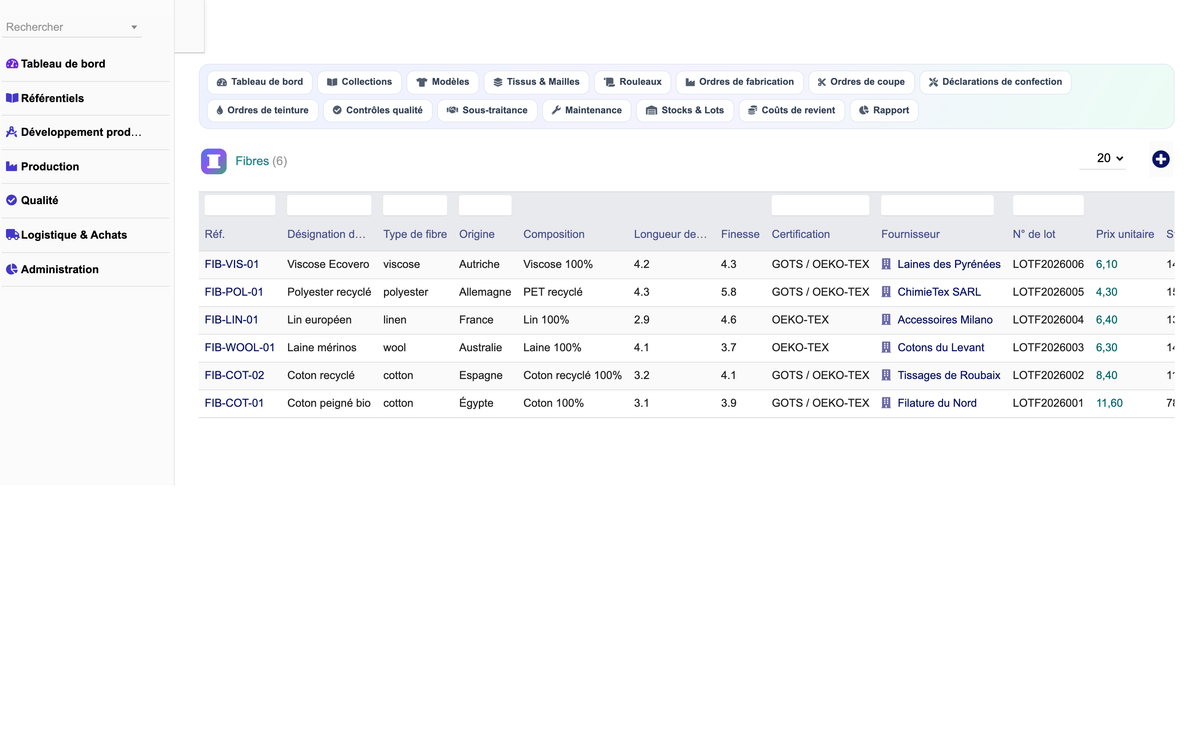Screen dimensions: 1200x743
Task: Open Coûts de revient tab
Action: (792, 110)
